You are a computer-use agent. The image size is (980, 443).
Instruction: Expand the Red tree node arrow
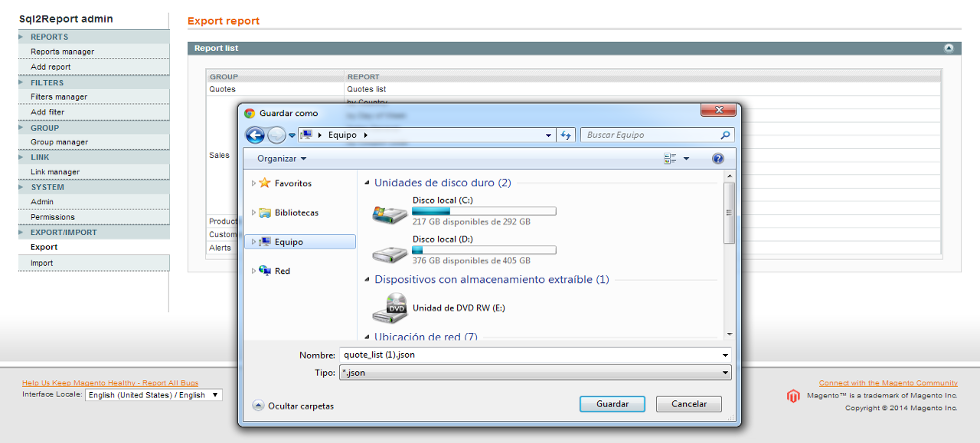pyautogui.click(x=253, y=271)
